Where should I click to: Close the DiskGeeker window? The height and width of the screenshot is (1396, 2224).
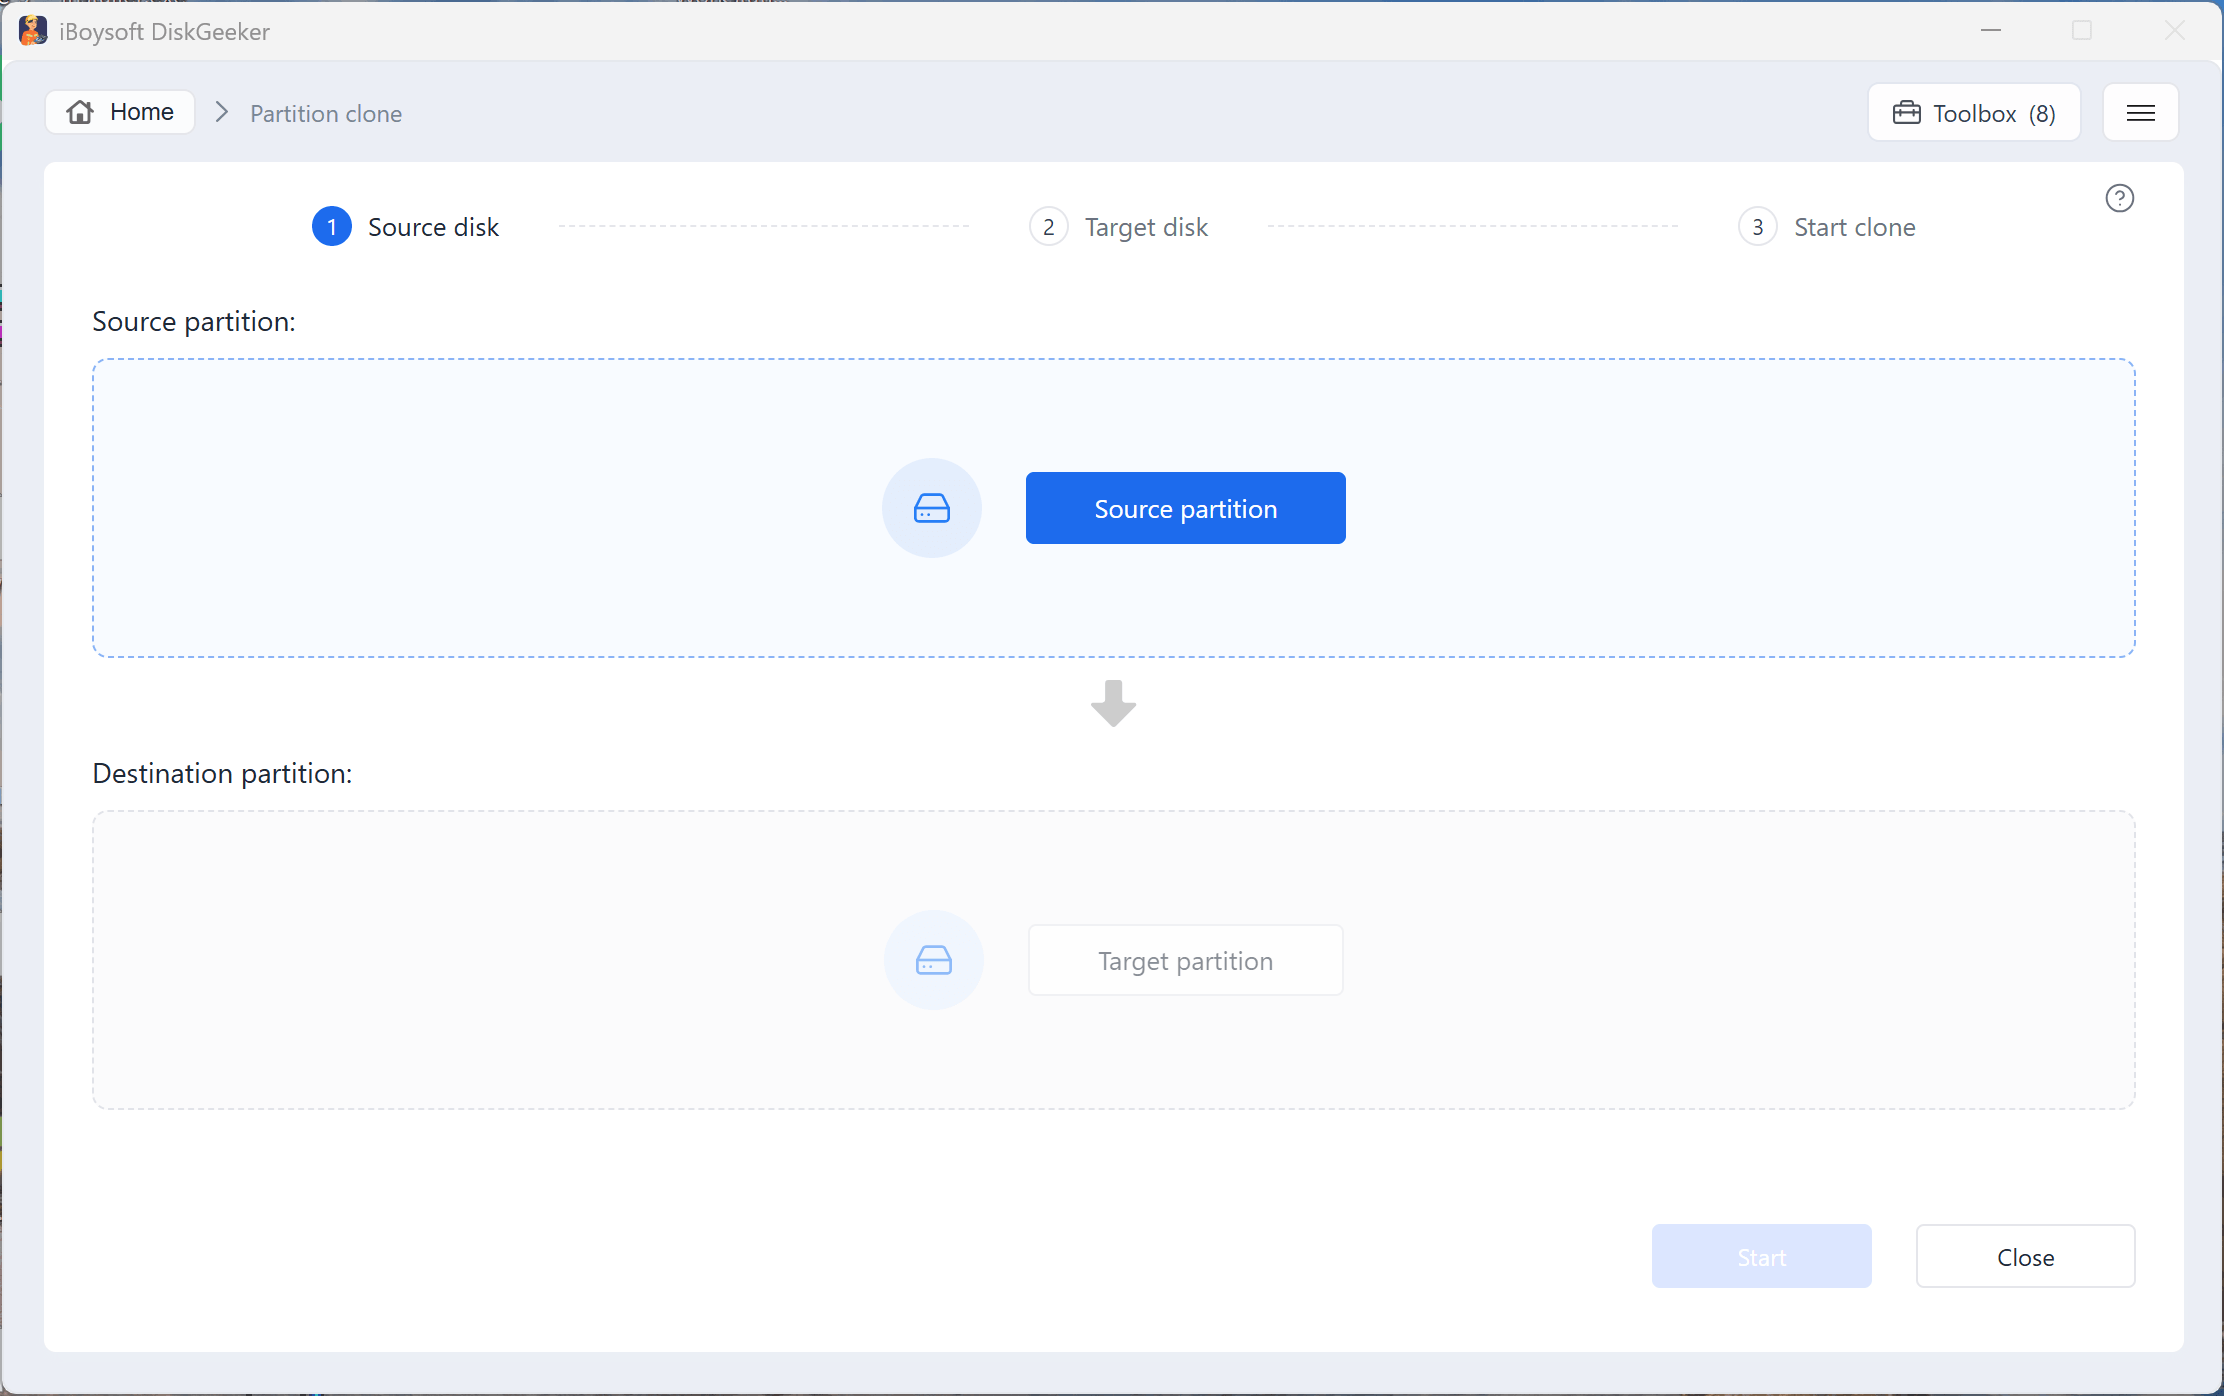tap(2174, 30)
